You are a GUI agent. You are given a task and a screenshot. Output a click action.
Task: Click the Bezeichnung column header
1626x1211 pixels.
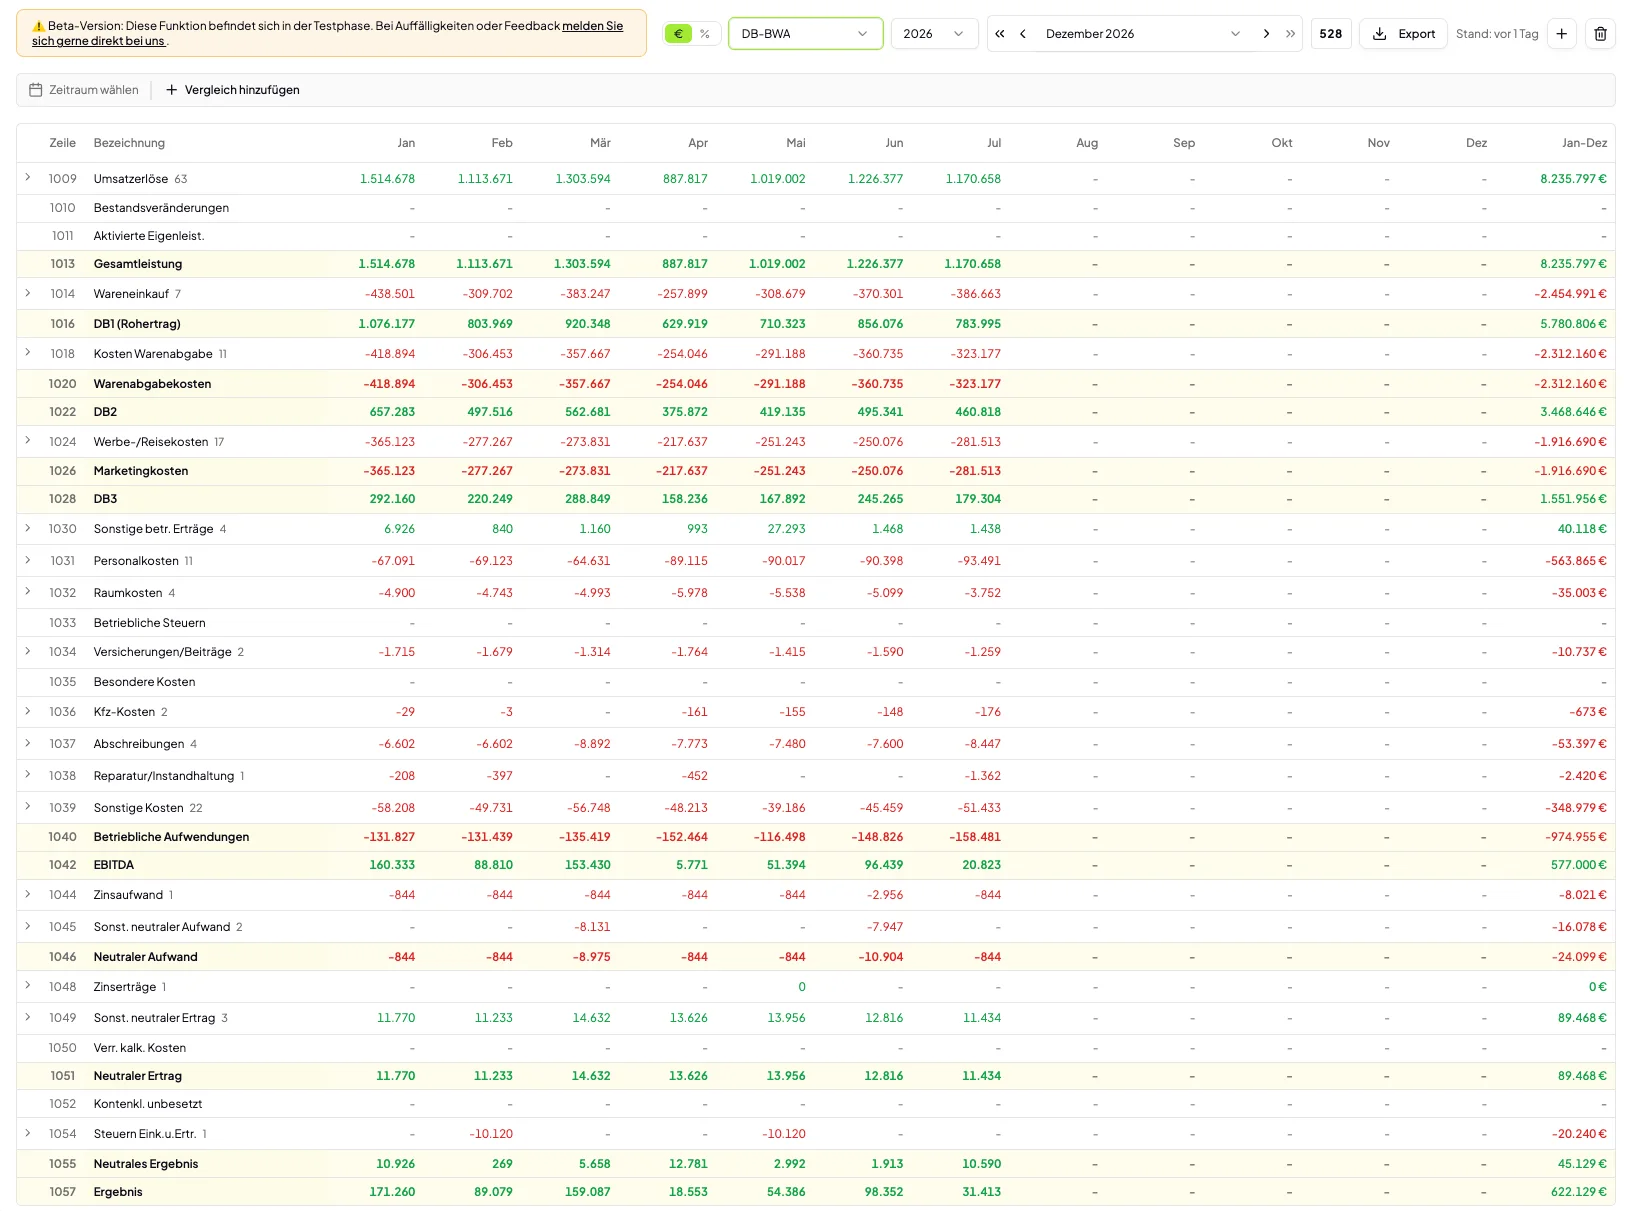click(x=129, y=143)
